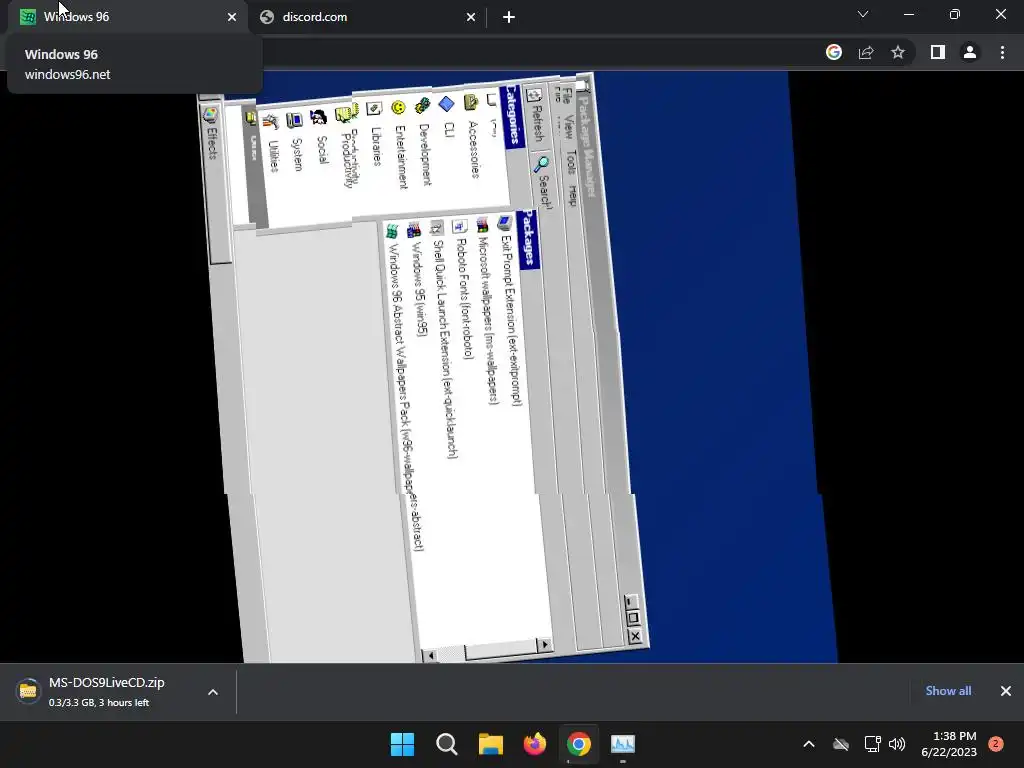Open the Windows Start menu

[402, 744]
